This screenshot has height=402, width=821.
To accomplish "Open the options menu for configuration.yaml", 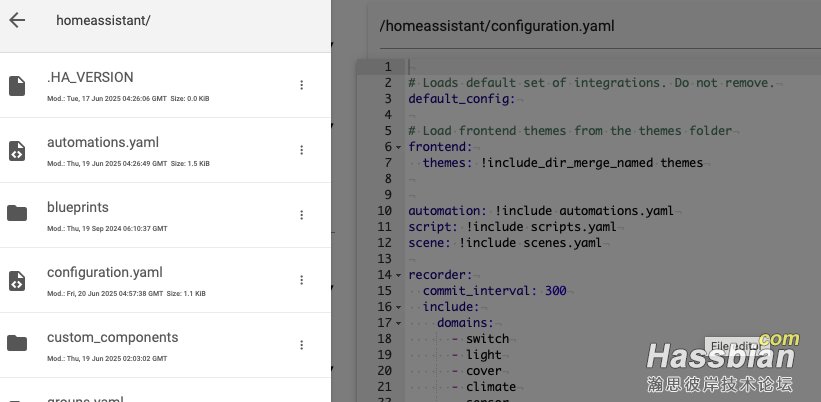I will (x=302, y=280).
